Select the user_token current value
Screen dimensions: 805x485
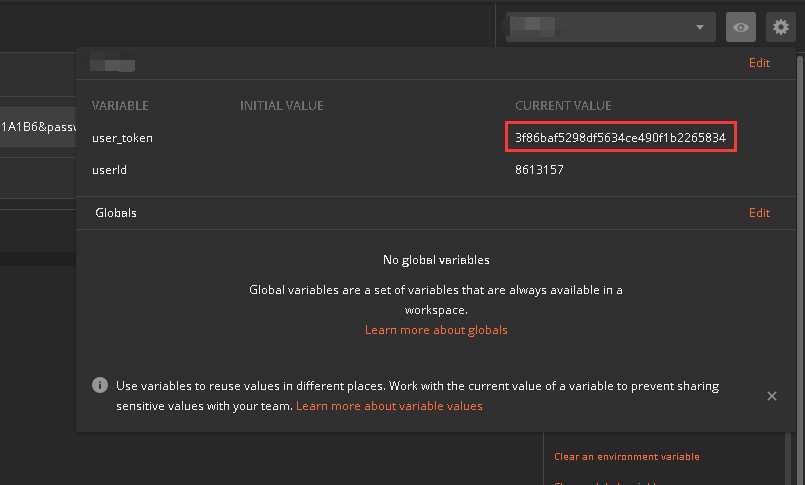[620, 138]
